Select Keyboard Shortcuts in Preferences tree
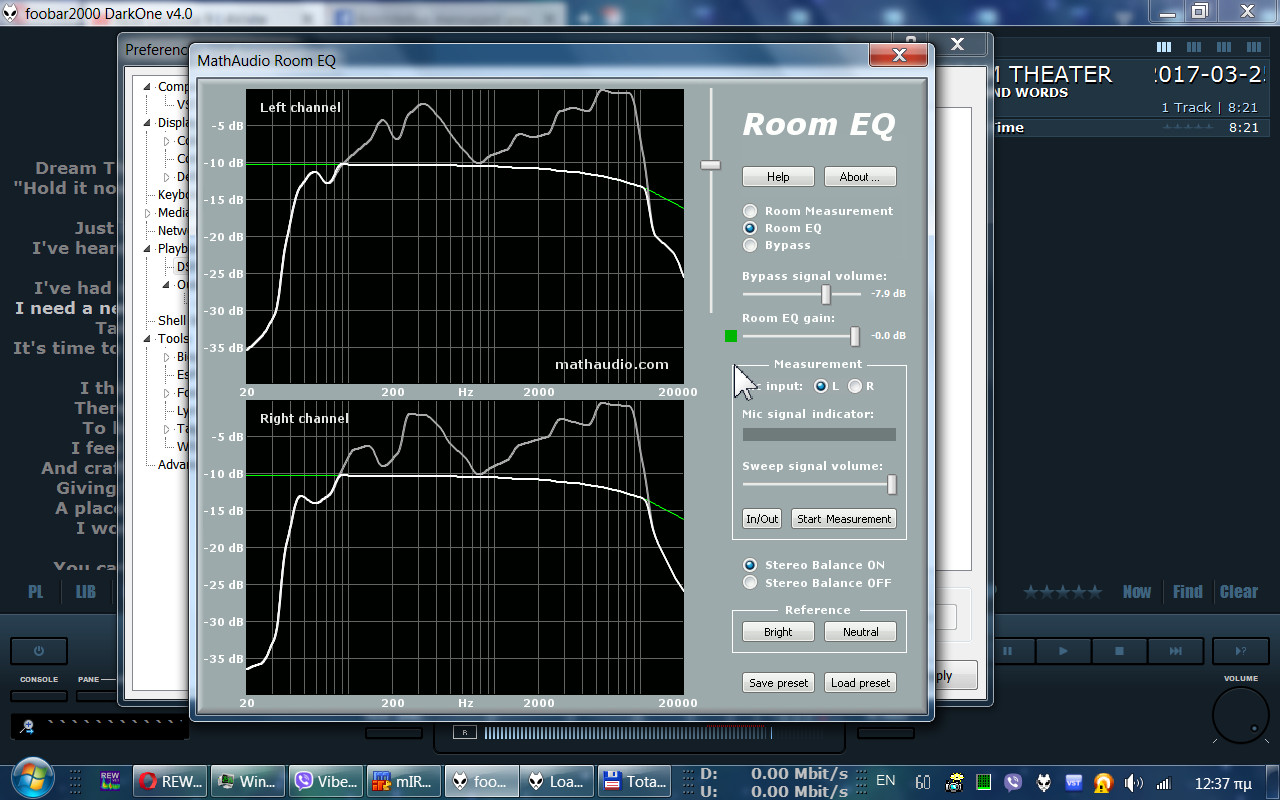 [173, 195]
